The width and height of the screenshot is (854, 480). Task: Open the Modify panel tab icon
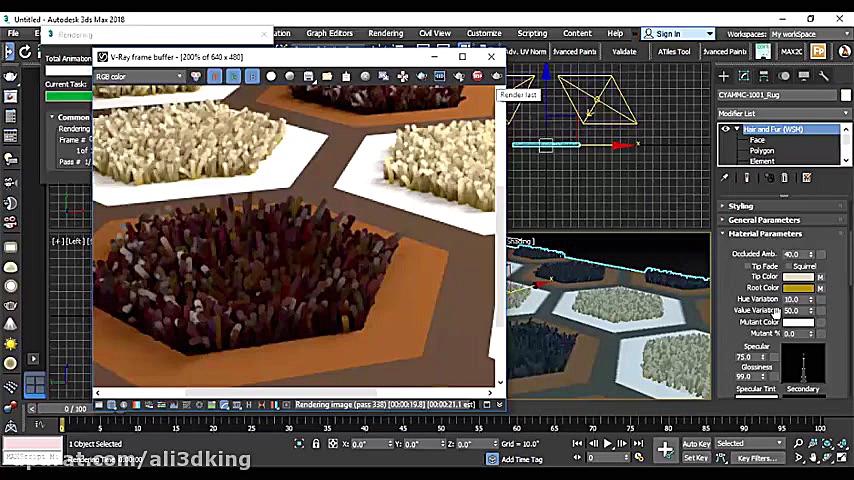(744, 76)
